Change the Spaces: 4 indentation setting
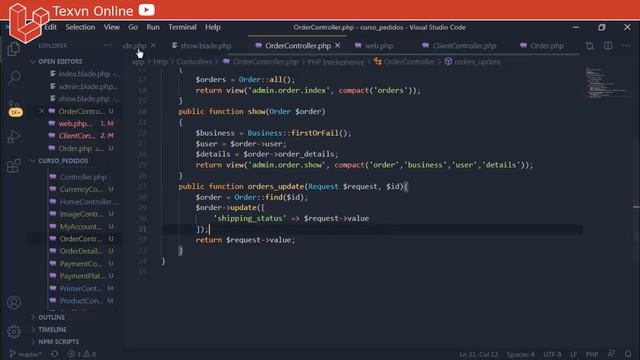640x360 pixels. click(520, 354)
